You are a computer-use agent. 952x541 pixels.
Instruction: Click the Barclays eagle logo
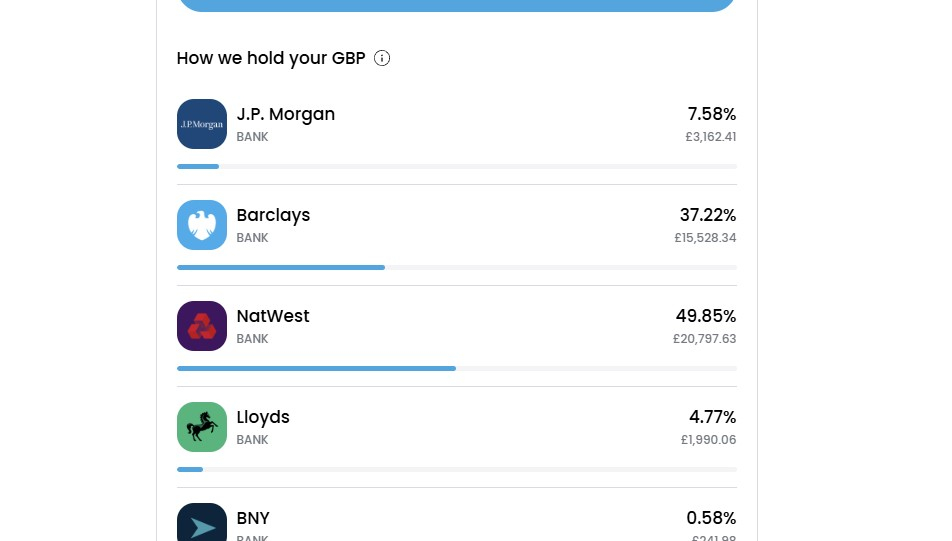pyautogui.click(x=202, y=225)
